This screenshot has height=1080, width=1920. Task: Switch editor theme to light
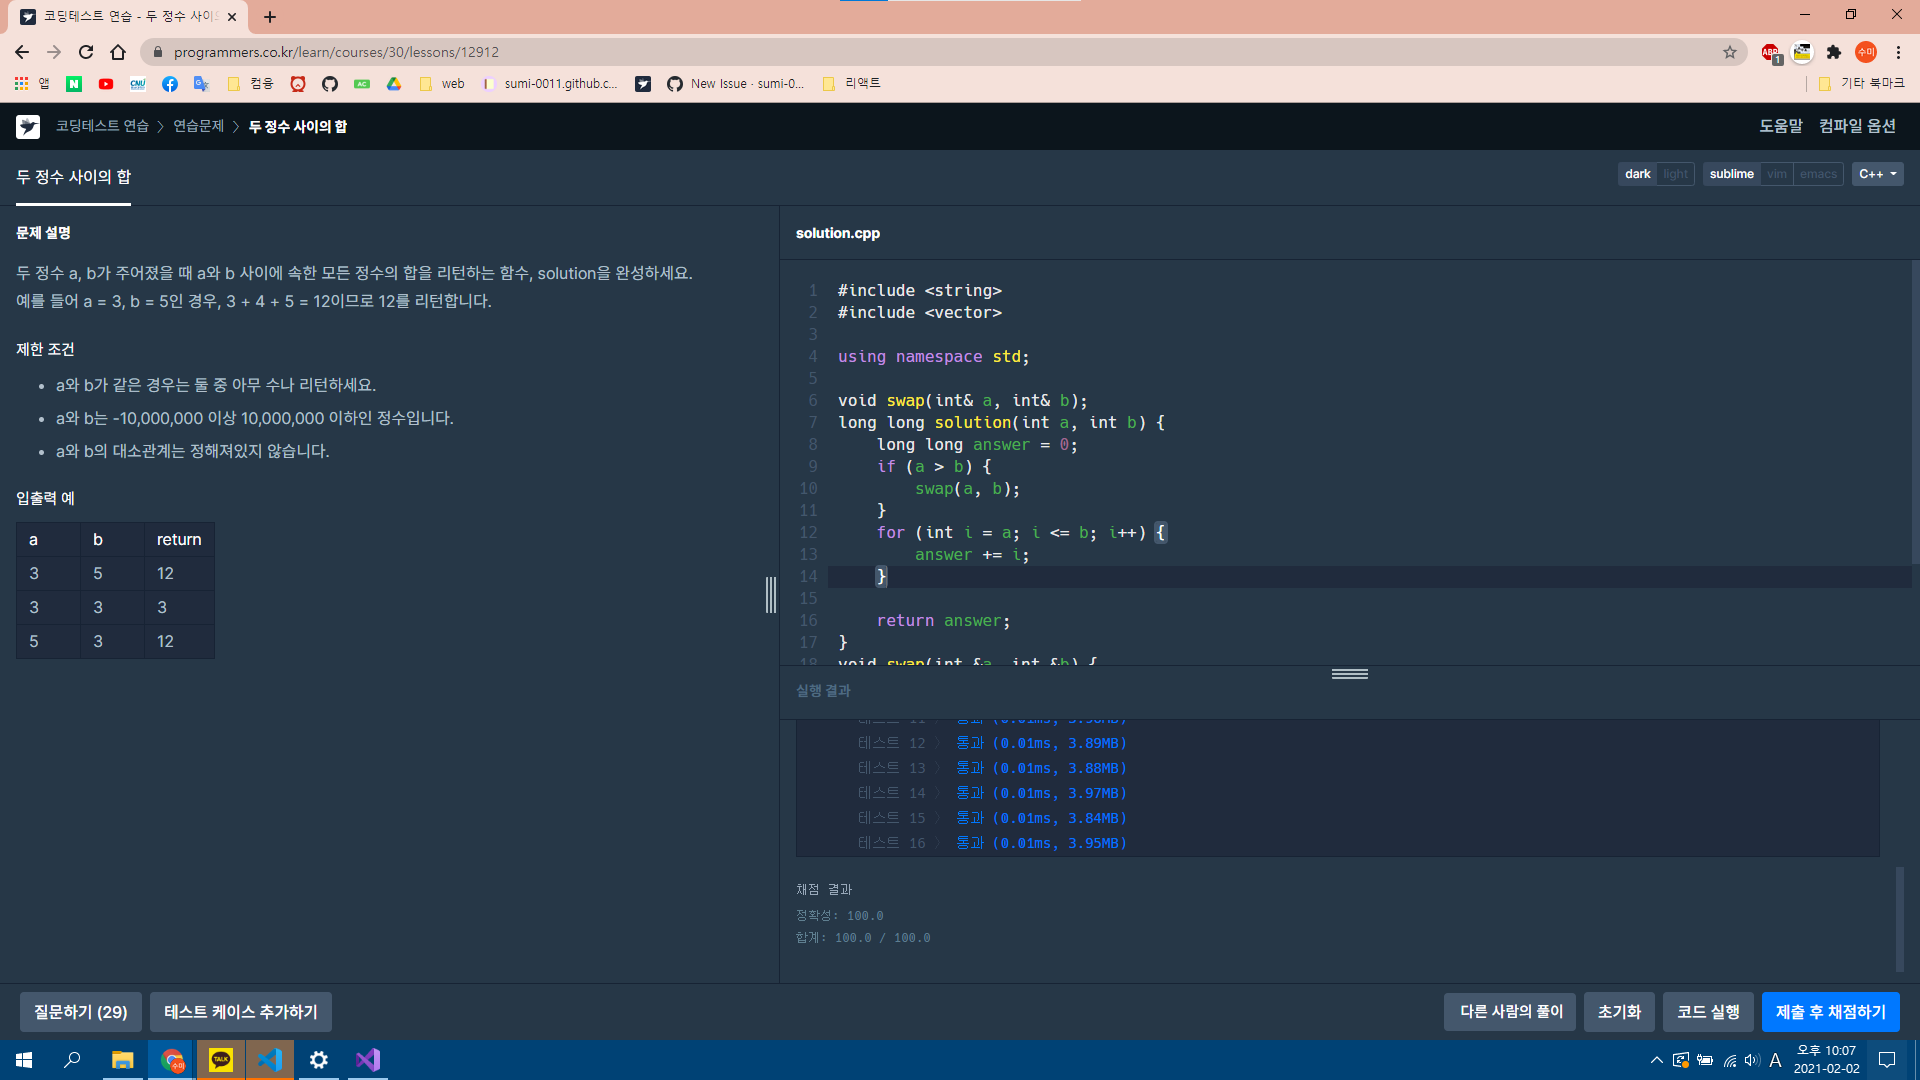click(1675, 174)
